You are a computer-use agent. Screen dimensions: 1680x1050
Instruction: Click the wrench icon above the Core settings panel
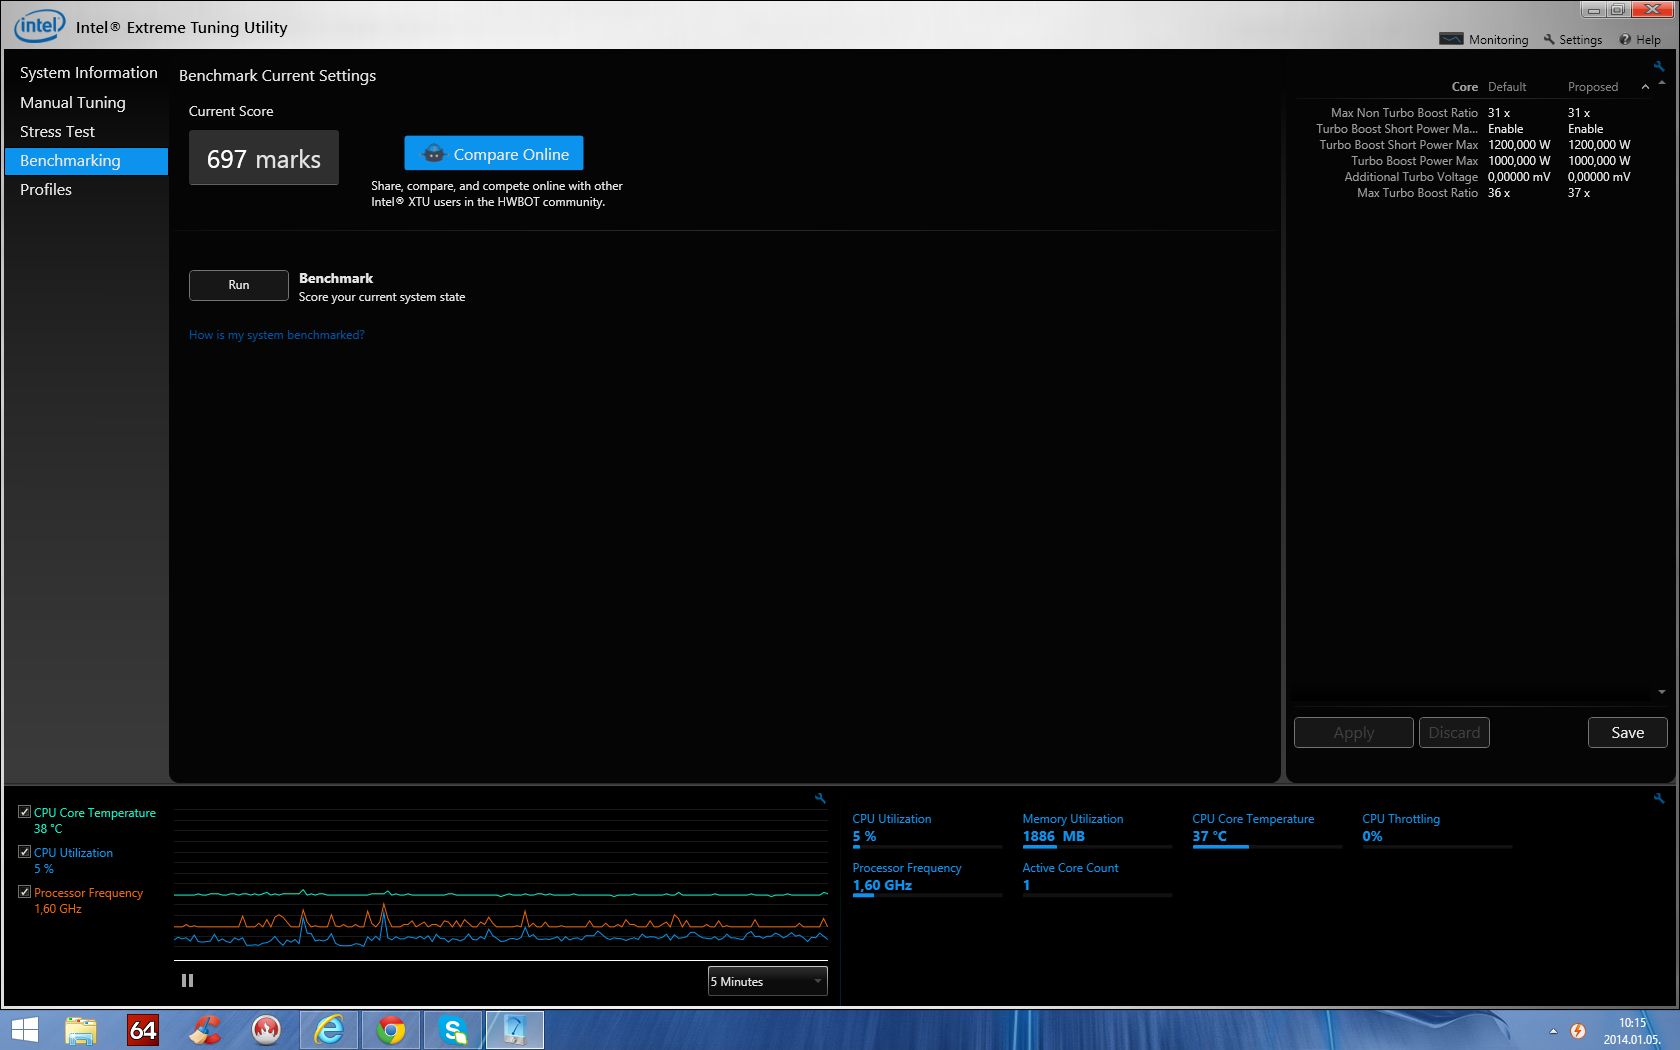[x=1659, y=66]
